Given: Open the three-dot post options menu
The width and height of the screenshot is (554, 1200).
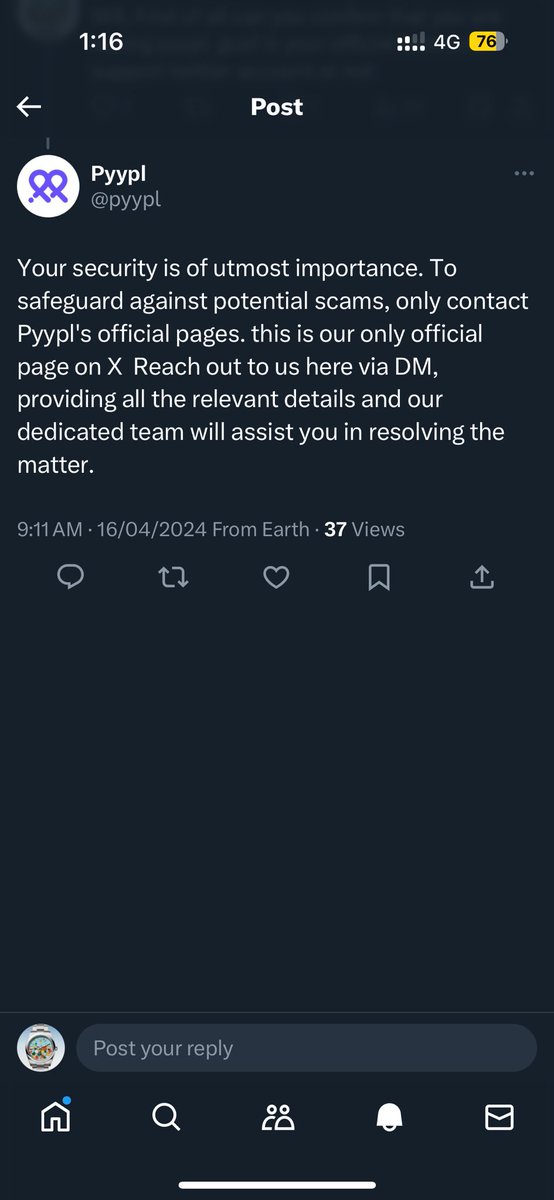Looking at the screenshot, I should tap(524, 173).
